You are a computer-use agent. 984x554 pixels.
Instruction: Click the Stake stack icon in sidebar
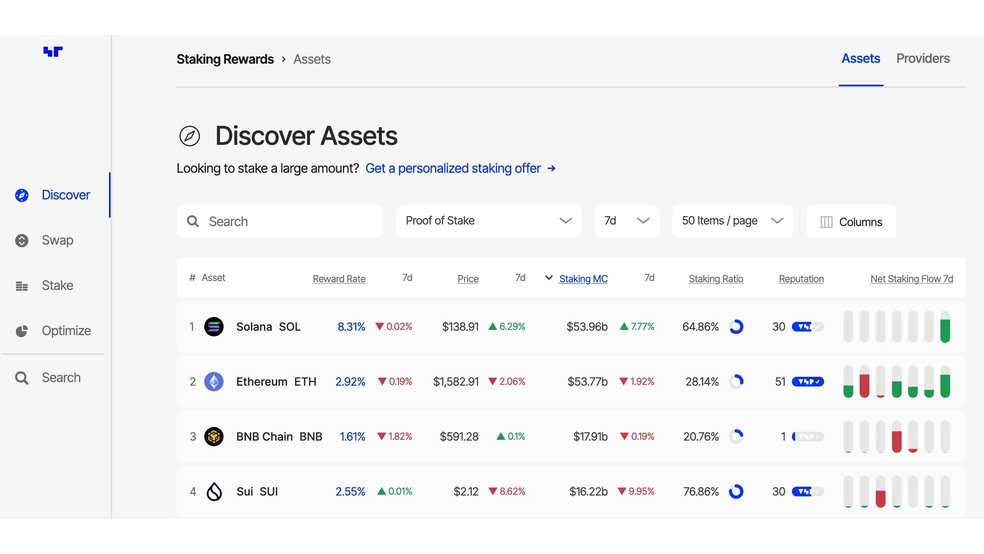tap(22, 286)
